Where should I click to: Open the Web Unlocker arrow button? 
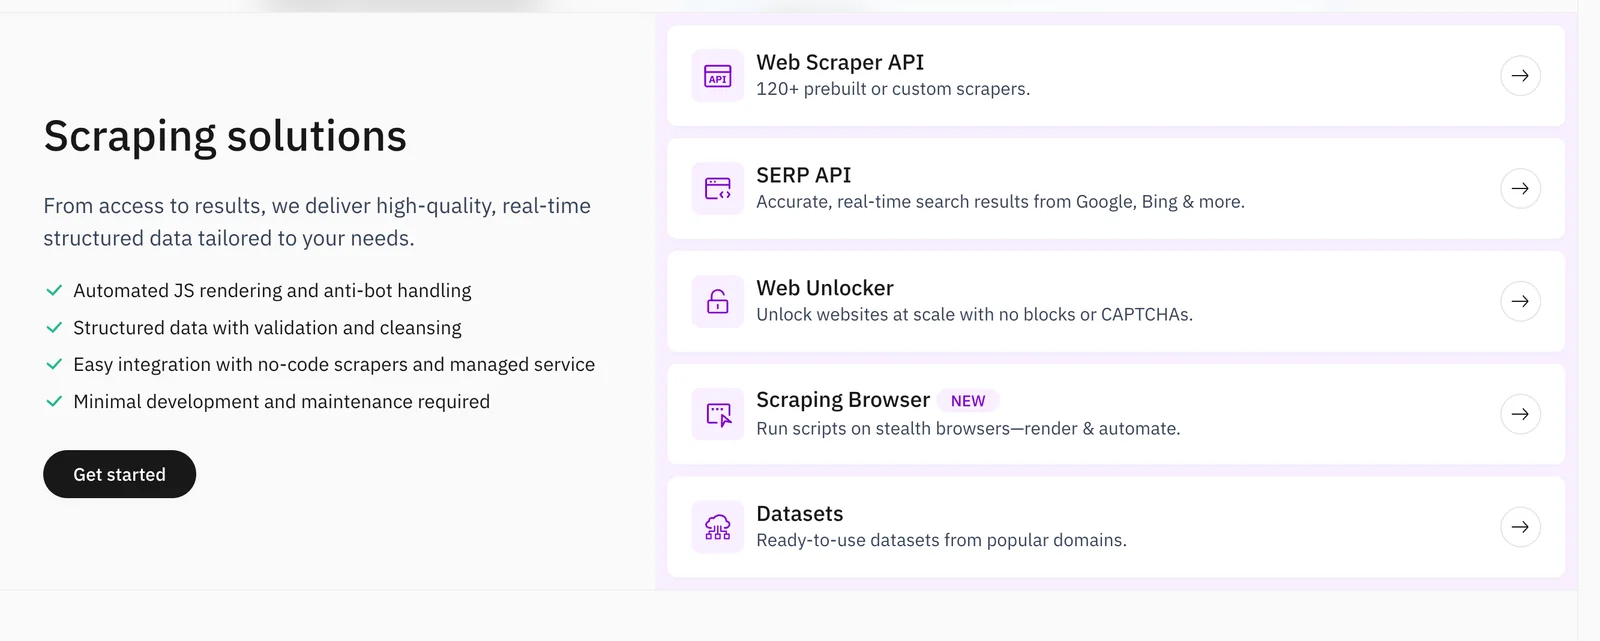[x=1519, y=301]
